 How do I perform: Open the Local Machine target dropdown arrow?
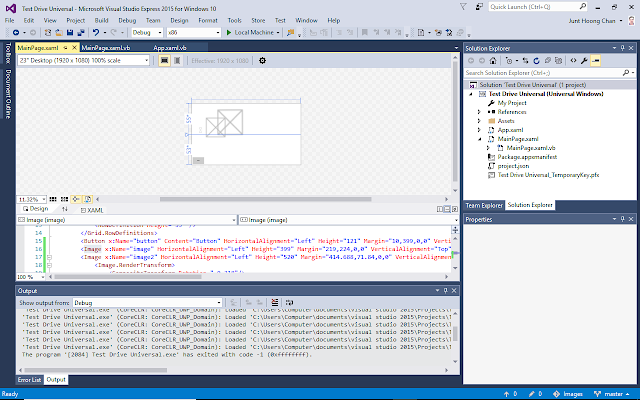tap(278, 33)
